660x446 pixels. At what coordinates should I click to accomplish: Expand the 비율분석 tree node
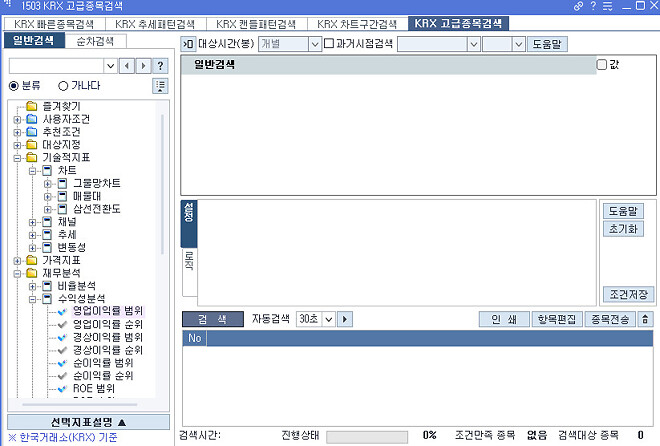coord(32,287)
